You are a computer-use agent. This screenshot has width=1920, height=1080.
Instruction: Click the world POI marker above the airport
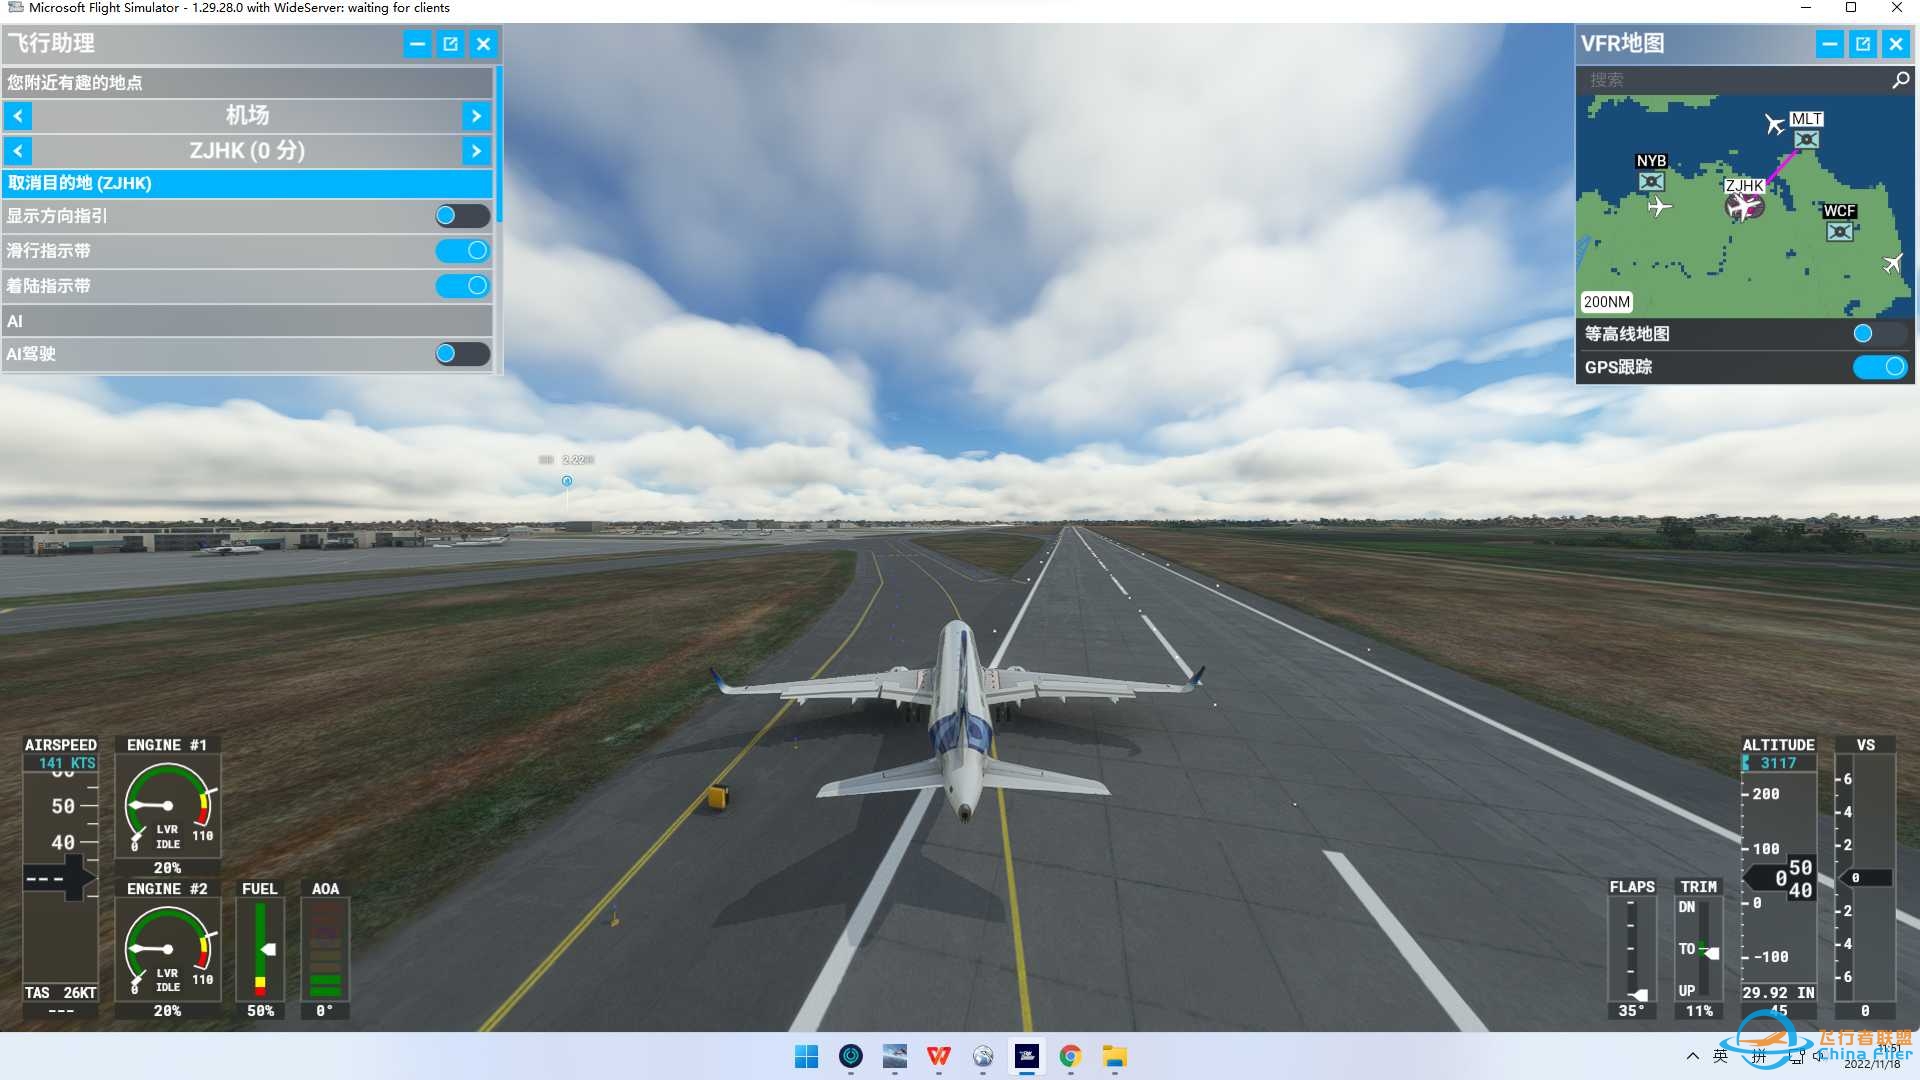point(567,481)
